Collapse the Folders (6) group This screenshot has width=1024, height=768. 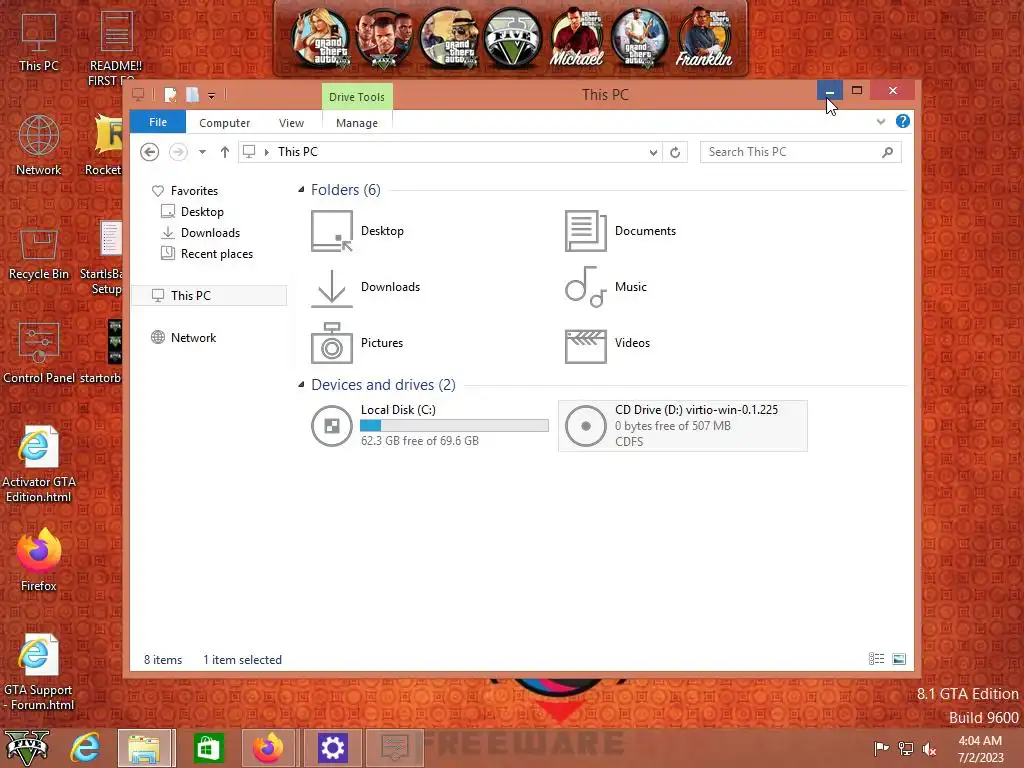point(301,190)
